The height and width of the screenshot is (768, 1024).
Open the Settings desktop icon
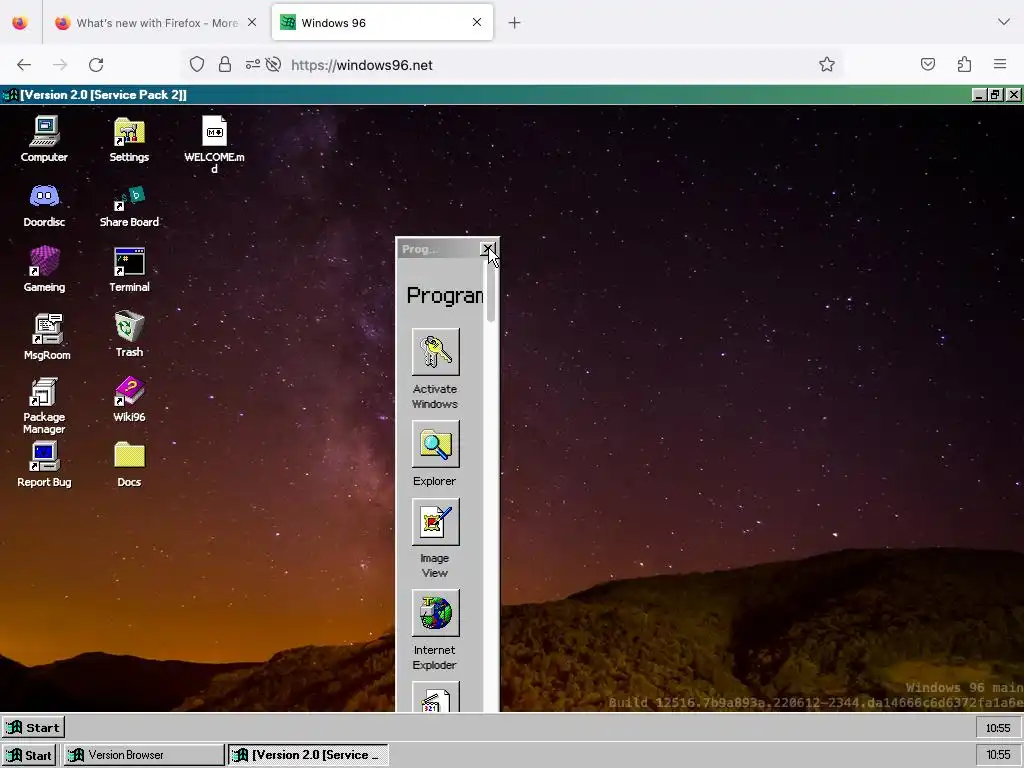point(129,138)
